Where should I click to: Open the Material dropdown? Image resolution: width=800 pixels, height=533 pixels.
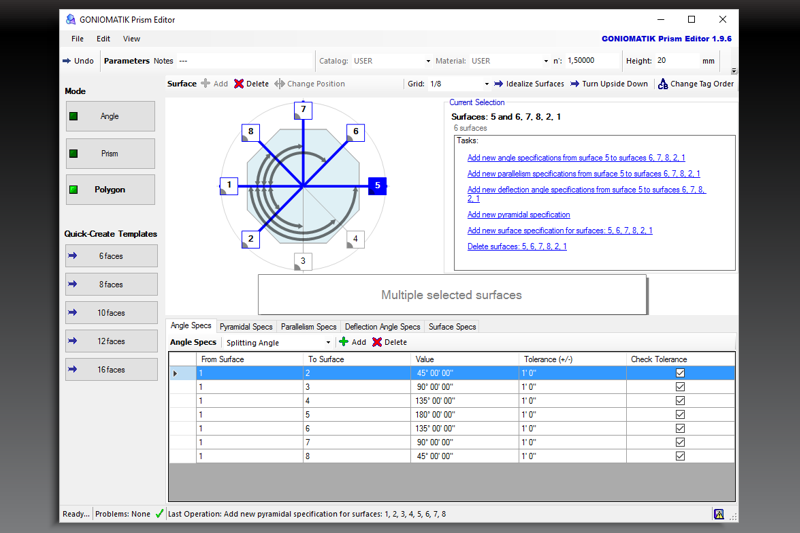pyautogui.click(x=546, y=61)
